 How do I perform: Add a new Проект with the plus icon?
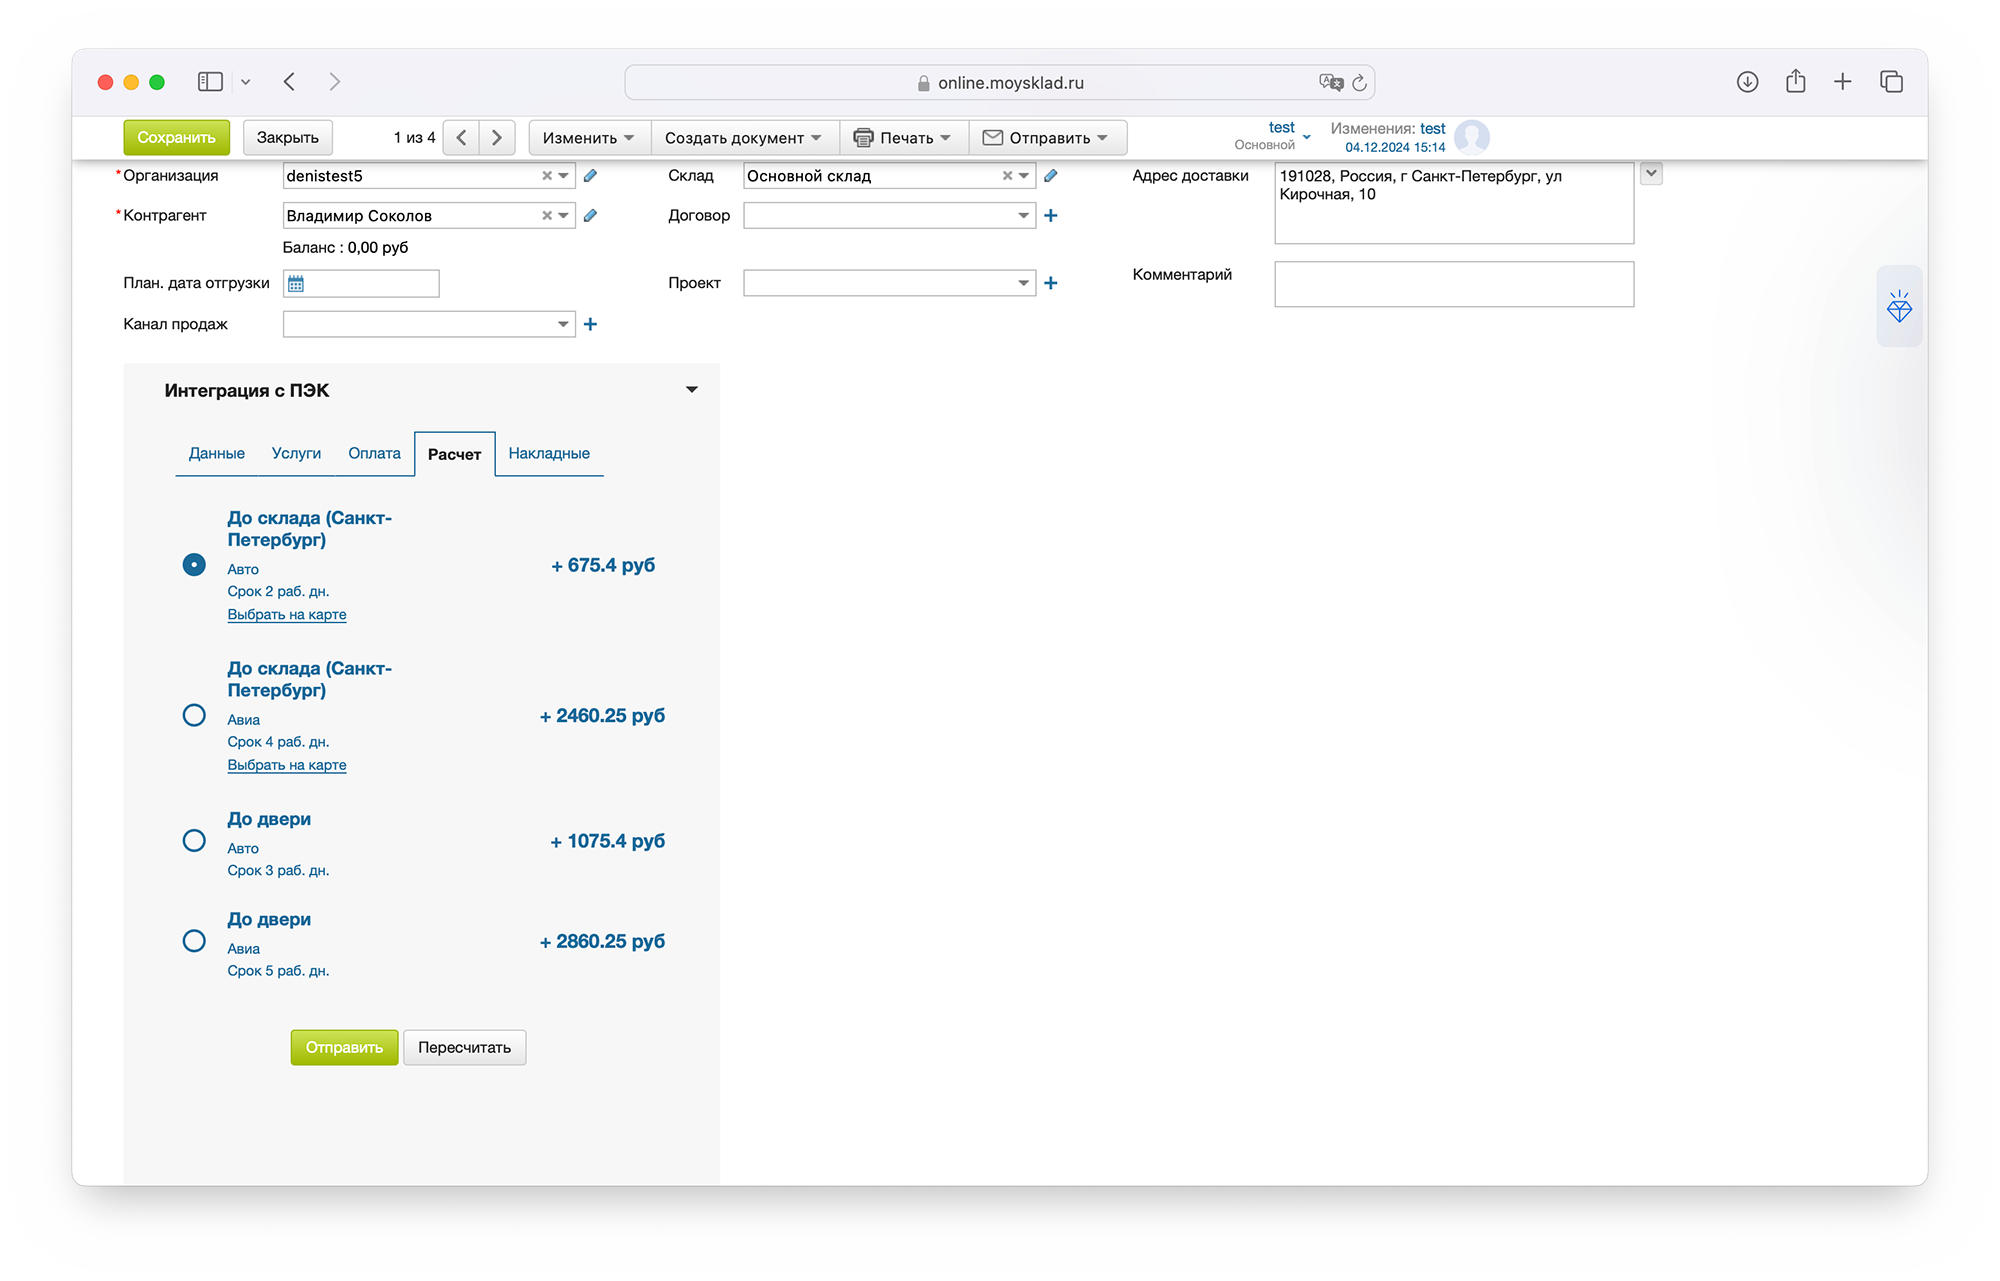click(x=1050, y=283)
